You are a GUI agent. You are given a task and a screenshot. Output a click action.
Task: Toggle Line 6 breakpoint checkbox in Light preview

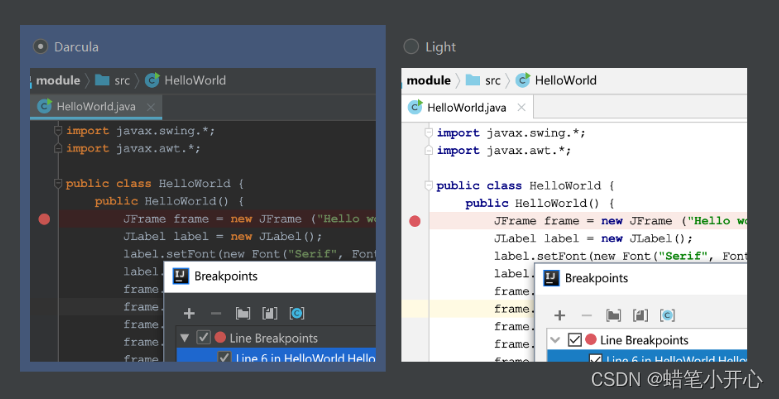tap(595, 358)
